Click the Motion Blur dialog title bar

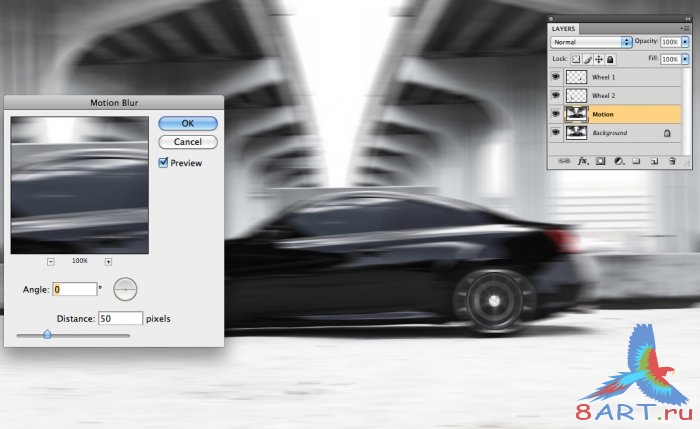(114, 103)
